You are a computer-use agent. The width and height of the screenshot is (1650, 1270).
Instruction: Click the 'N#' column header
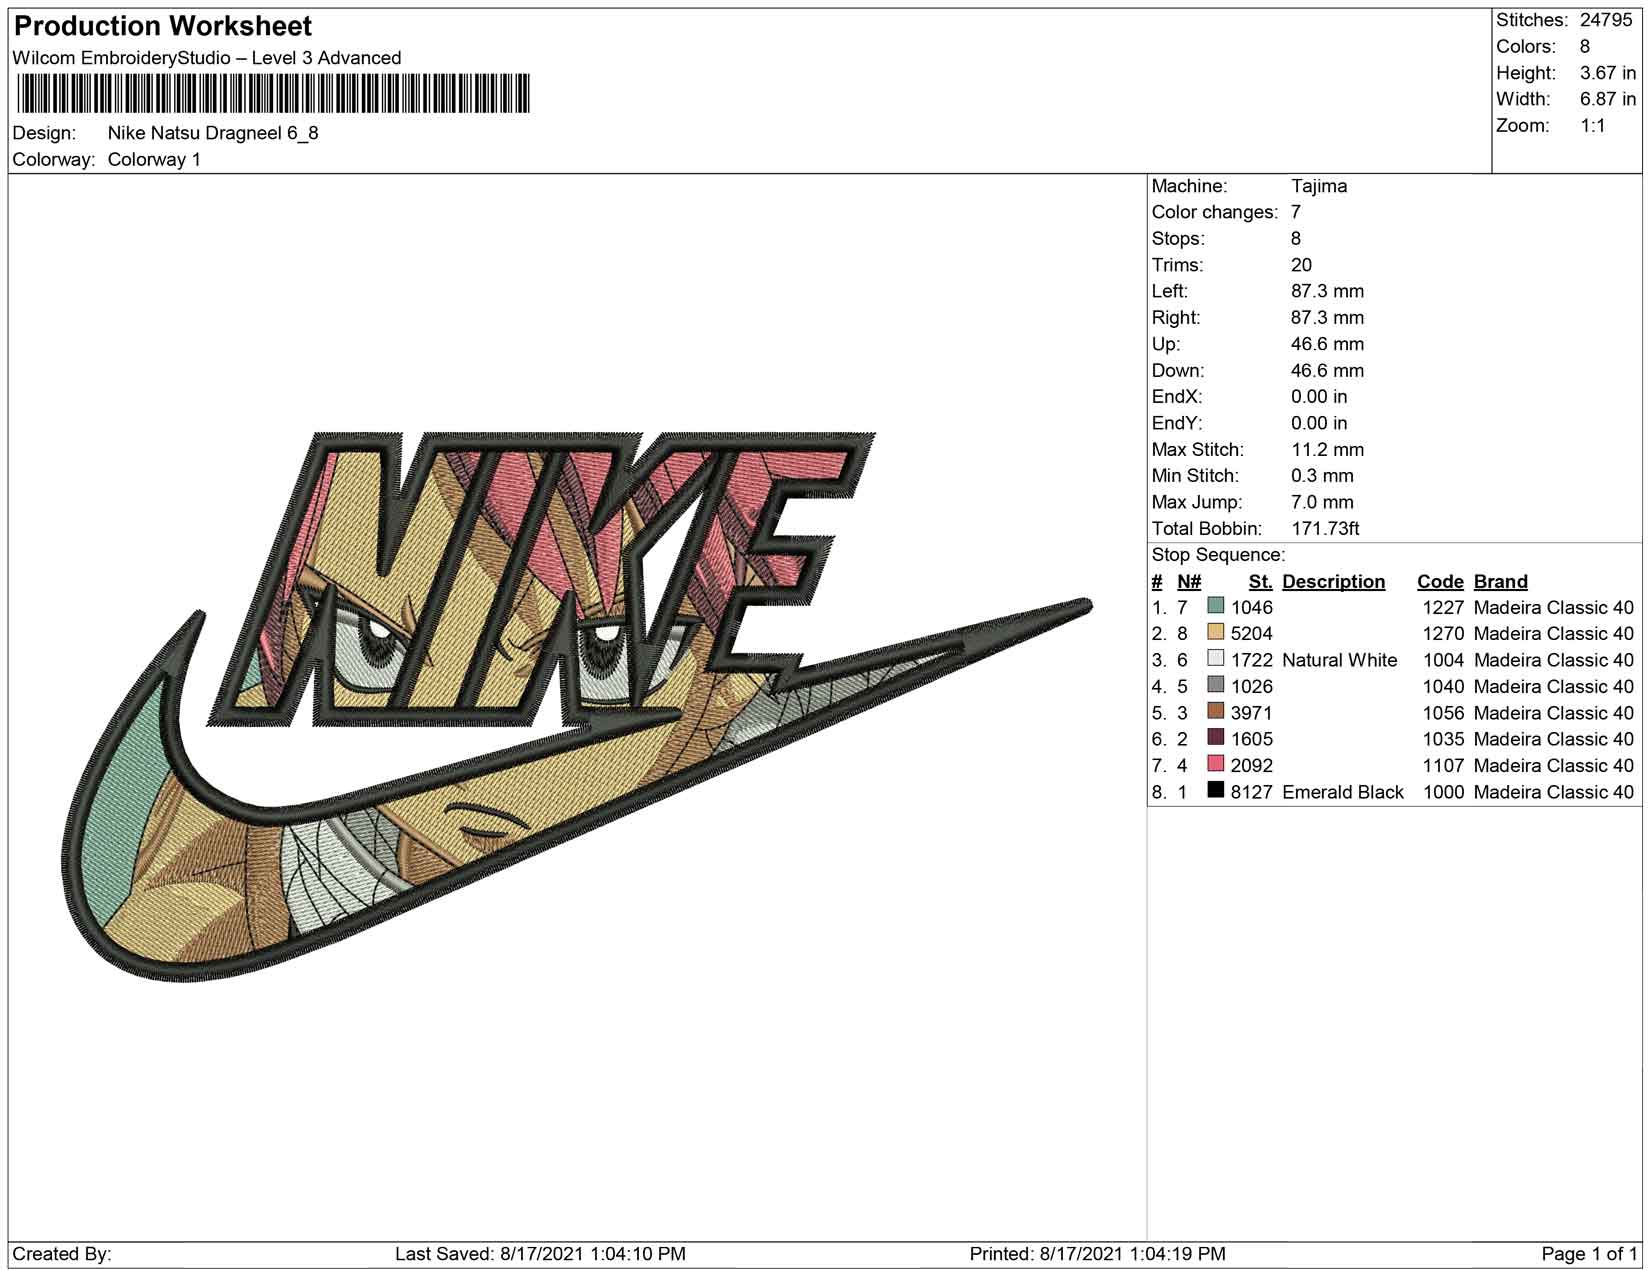(1189, 582)
